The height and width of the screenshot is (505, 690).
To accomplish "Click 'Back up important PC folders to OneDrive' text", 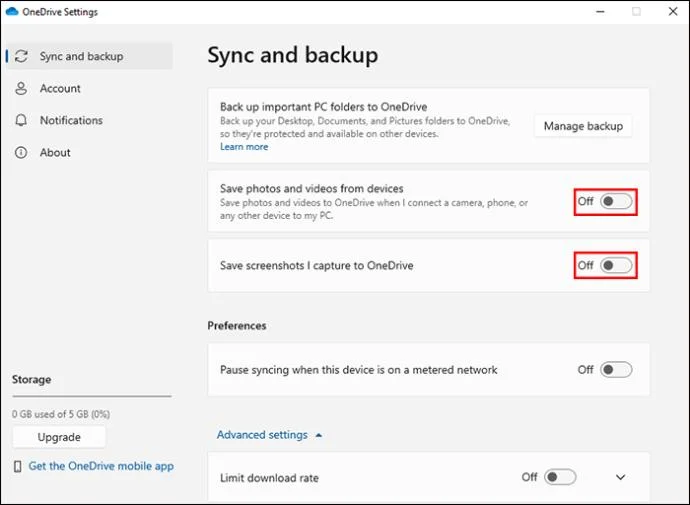I will [323, 107].
